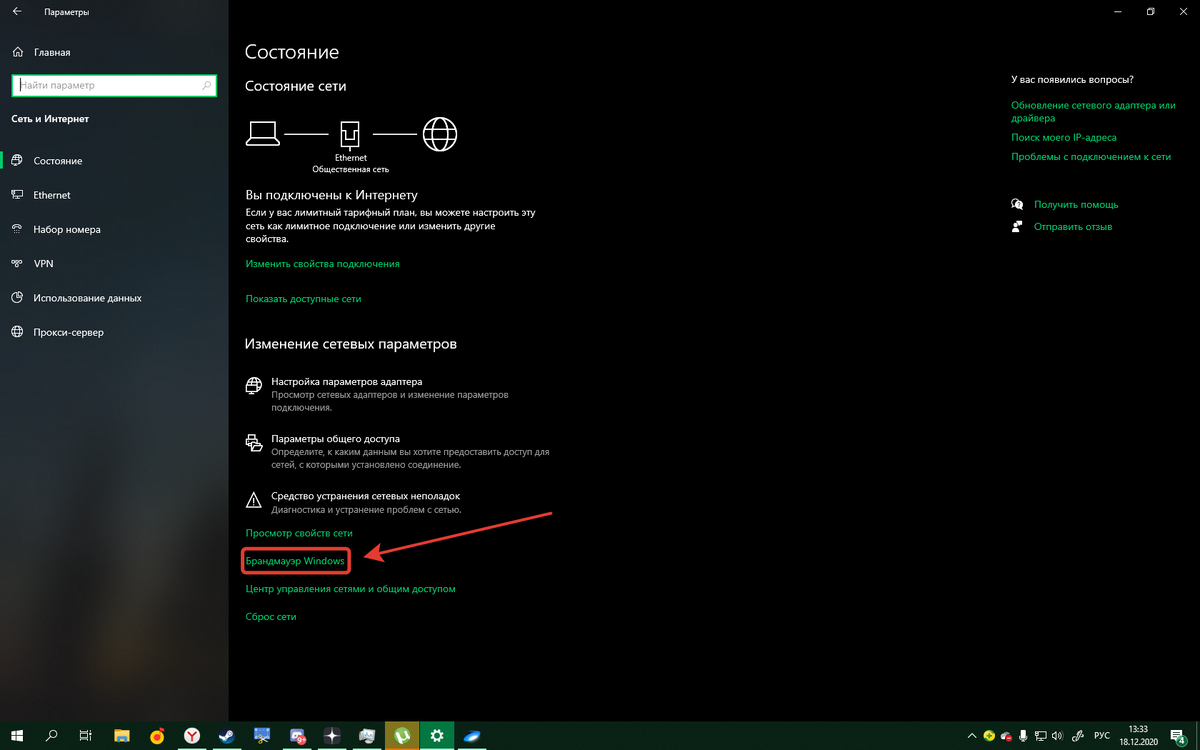Click the cloud sync tray icon

[1007, 736]
